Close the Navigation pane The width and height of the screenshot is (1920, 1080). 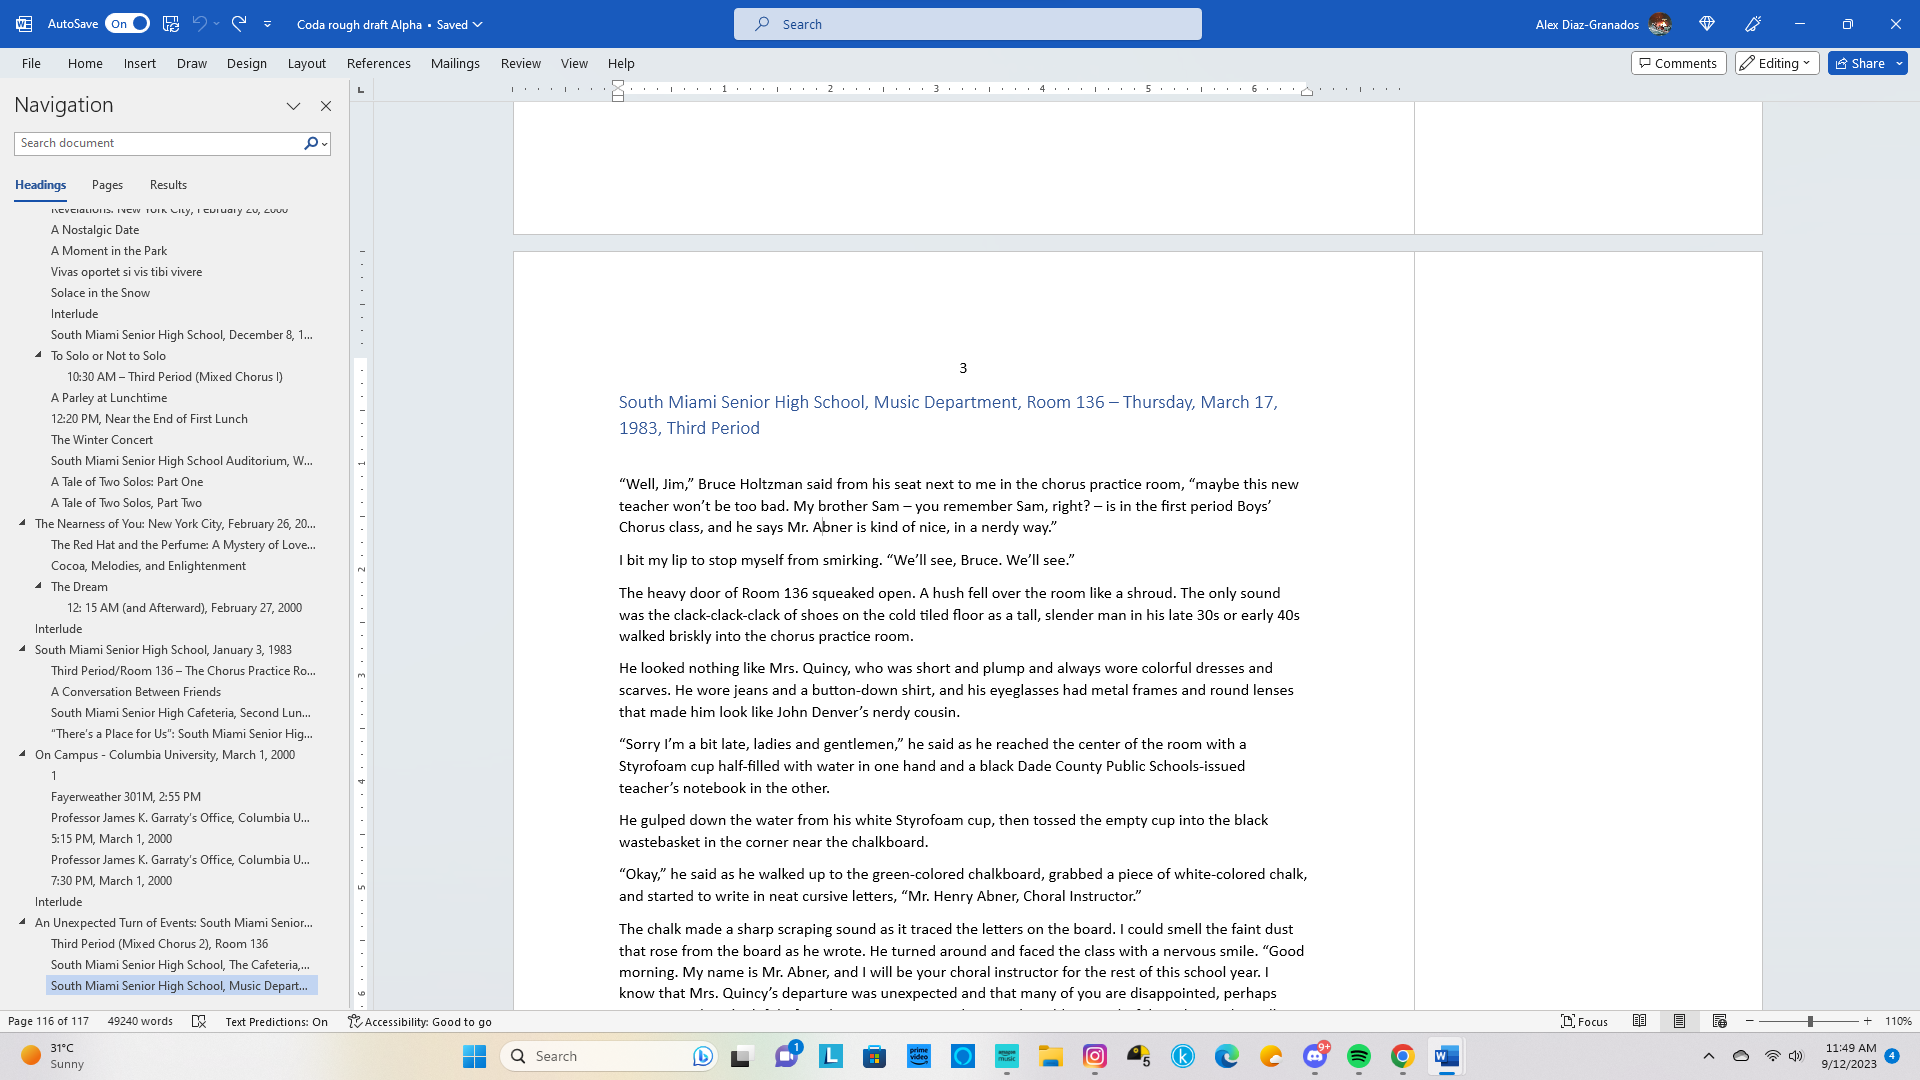(326, 106)
